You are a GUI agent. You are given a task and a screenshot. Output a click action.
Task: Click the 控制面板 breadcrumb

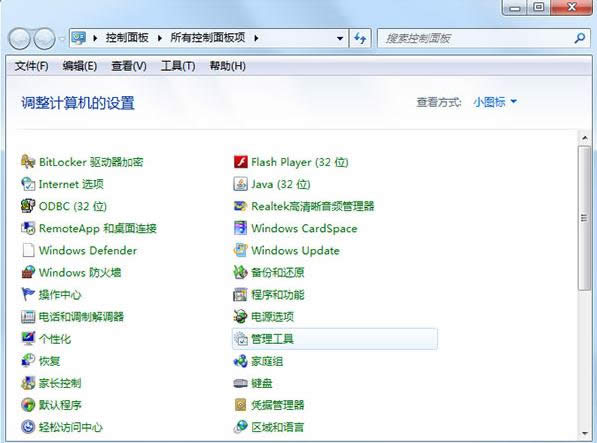(127, 38)
